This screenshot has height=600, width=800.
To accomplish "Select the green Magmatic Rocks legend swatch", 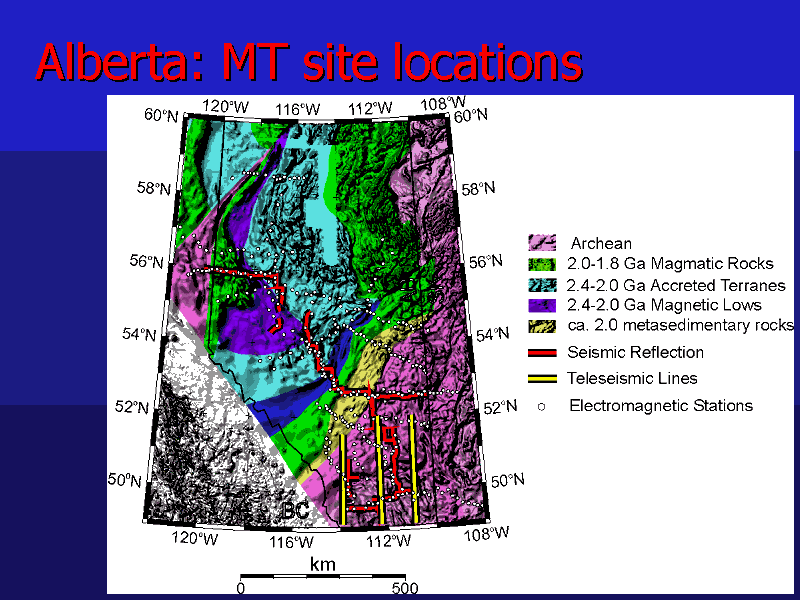I will point(542,264).
